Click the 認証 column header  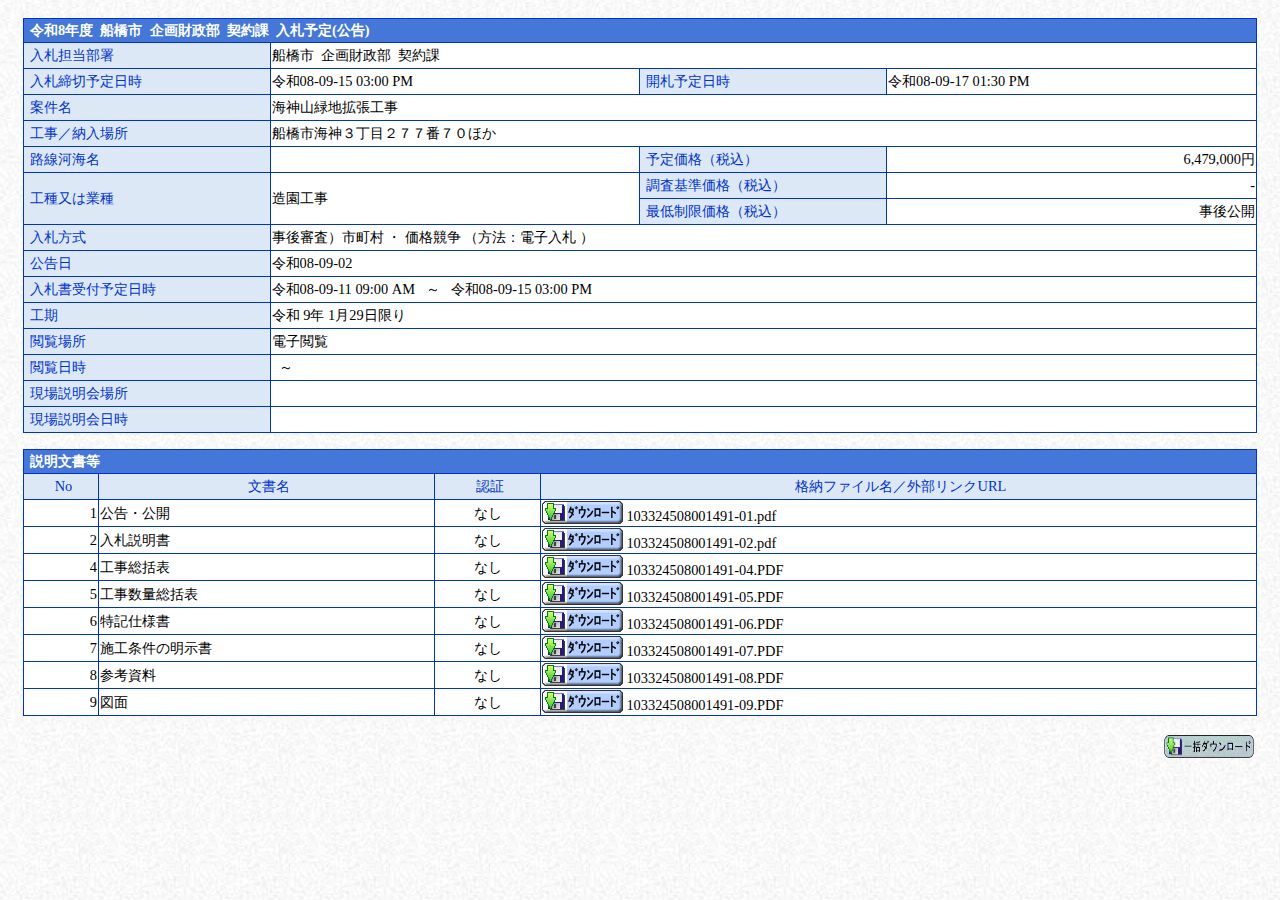488,487
